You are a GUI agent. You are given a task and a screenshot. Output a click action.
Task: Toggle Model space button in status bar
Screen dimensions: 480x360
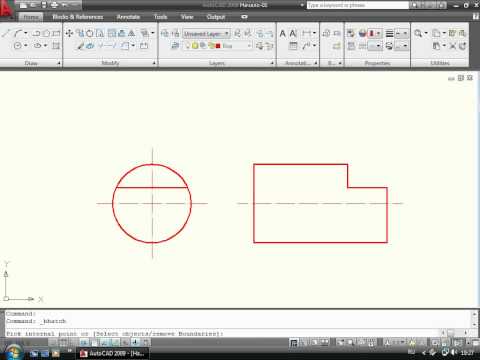point(294,342)
